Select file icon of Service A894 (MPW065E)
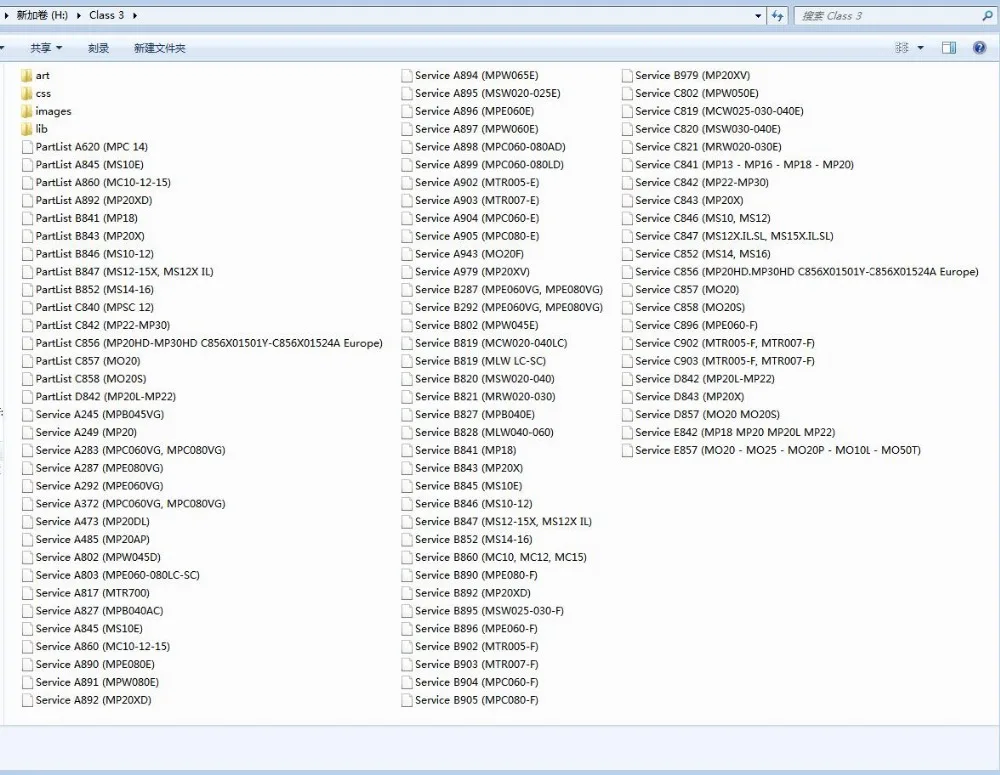The height and width of the screenshot is (775, 1000). click(406, 75)
